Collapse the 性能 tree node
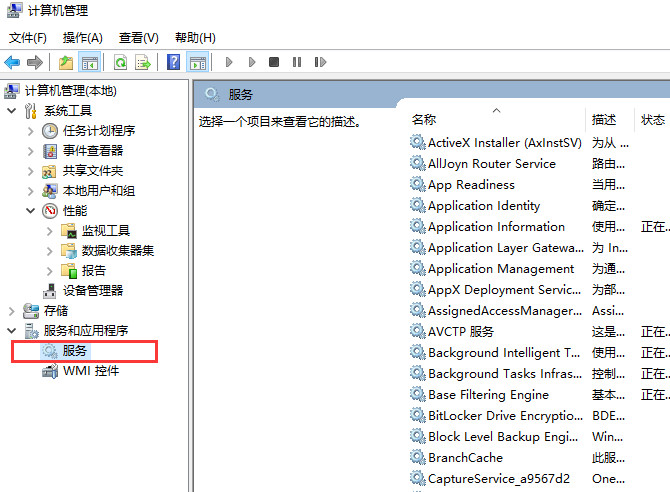Screen dimensions: 670x492 tap(31, 211)
